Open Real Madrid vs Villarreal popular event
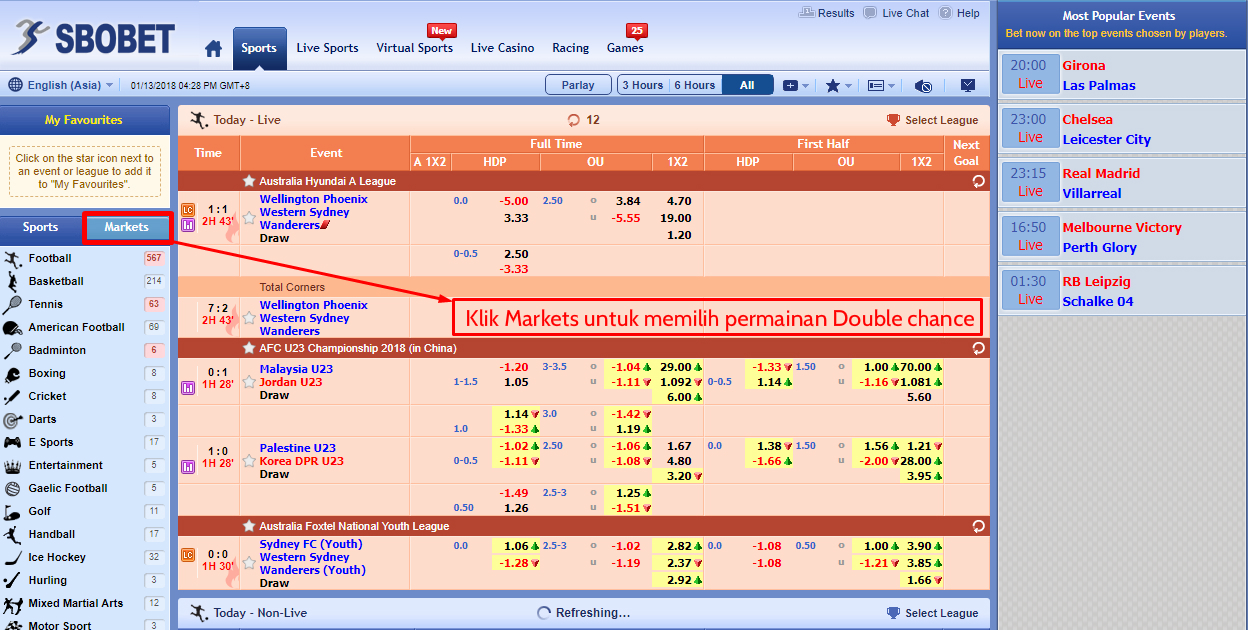Image resolution: width=1248 pixels, height=630 pixels. tap(1123, 183)
